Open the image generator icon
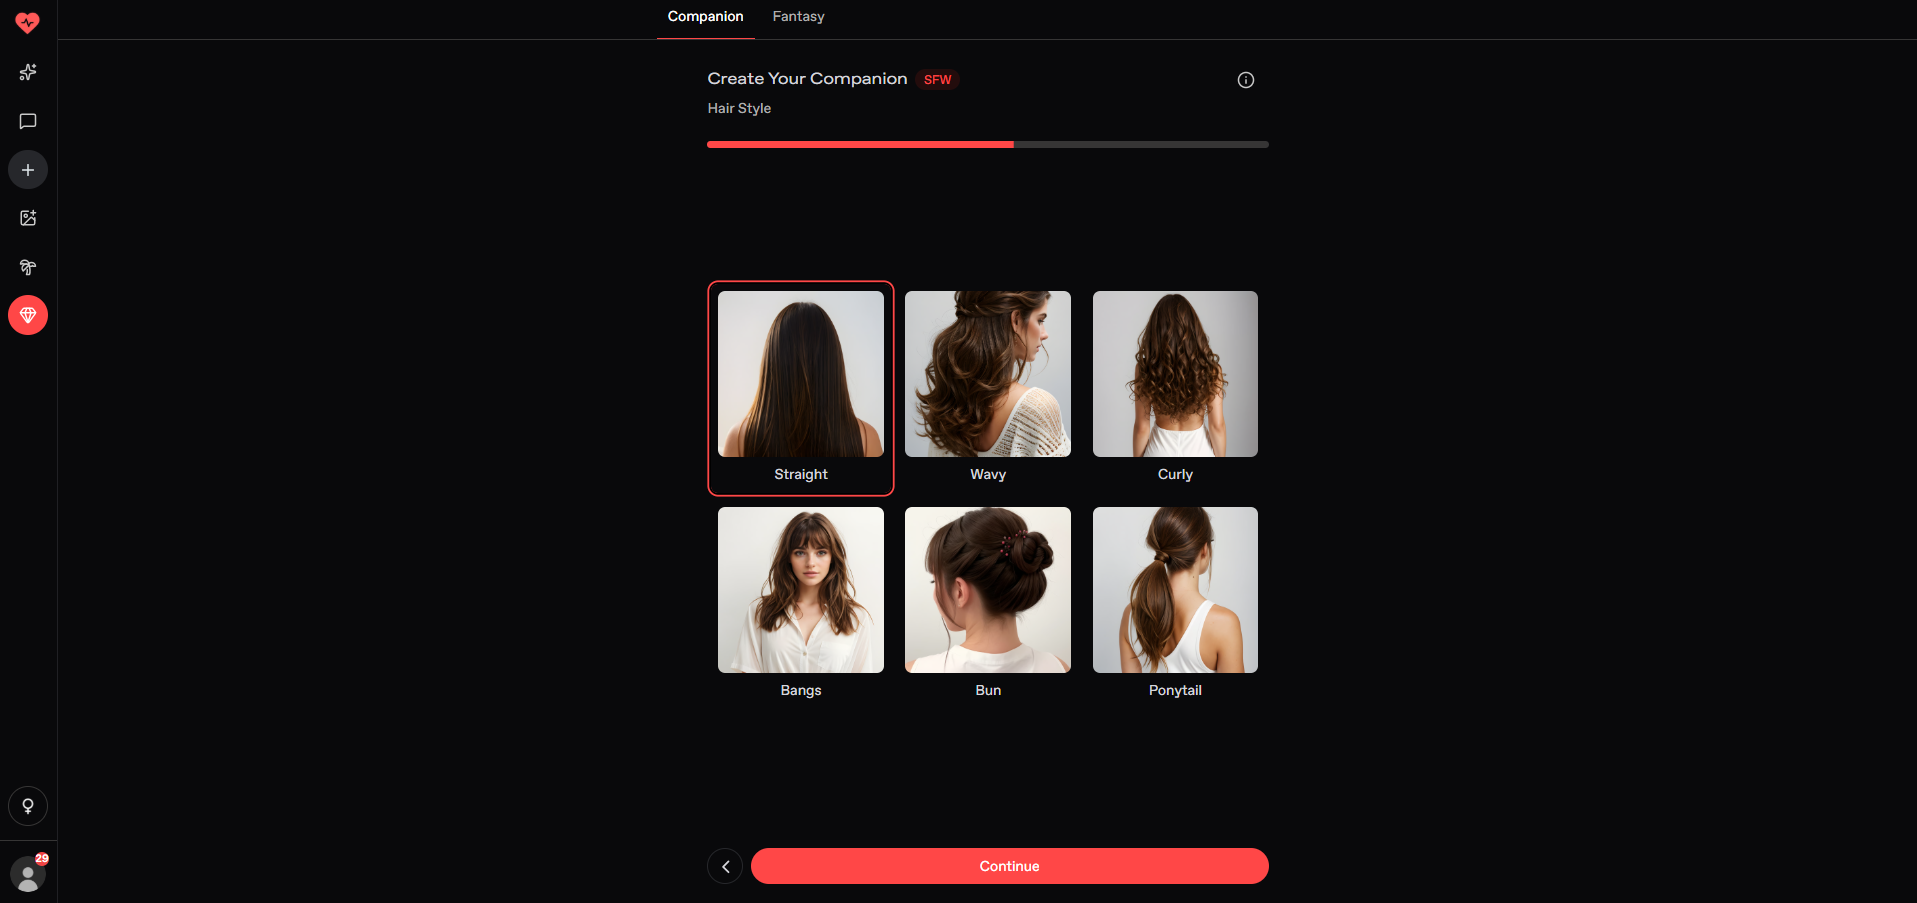This screenshot has height=903, width=1917. pos(28,218)
